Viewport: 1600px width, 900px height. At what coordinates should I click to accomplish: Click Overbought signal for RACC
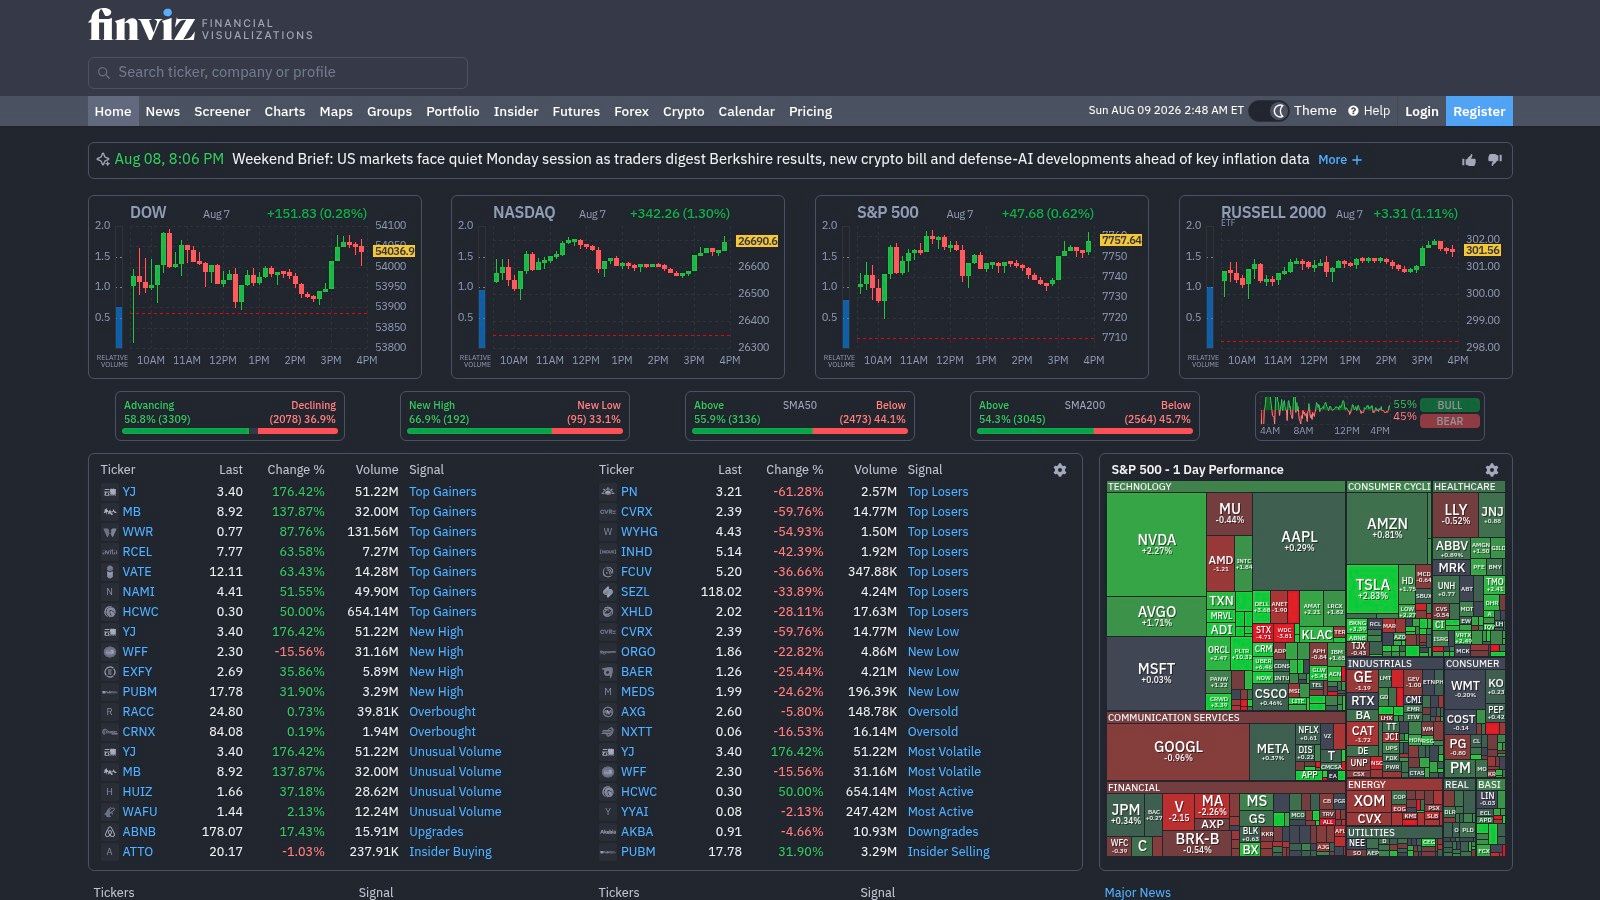[442, 712]
